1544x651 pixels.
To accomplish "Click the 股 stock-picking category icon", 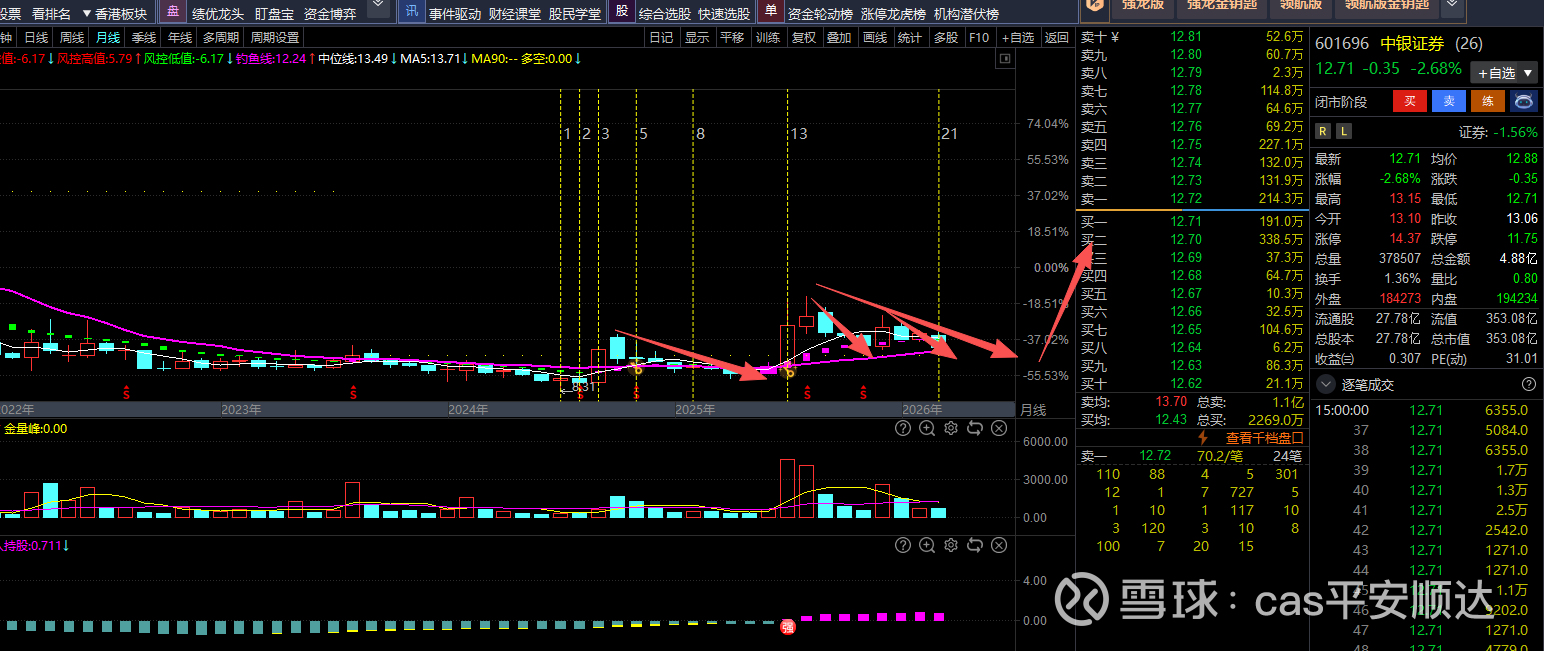I will pyautogui.click(x=622, y=11).
